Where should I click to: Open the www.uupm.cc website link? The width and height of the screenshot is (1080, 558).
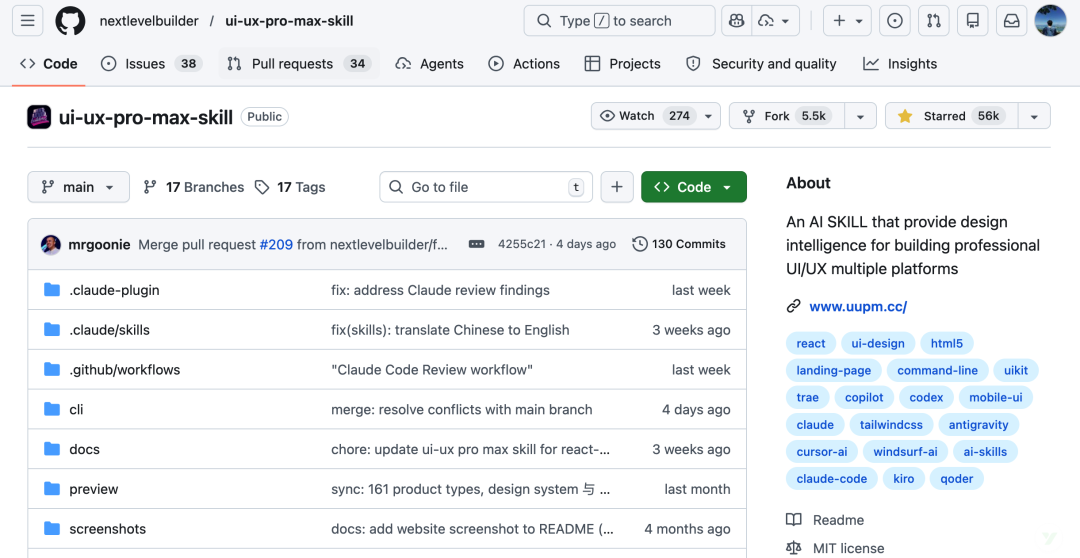click(x=858, y=307)
